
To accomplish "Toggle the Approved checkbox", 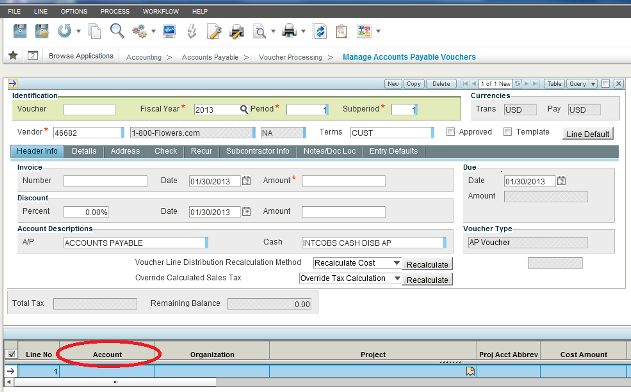I will tap(450, 132).
